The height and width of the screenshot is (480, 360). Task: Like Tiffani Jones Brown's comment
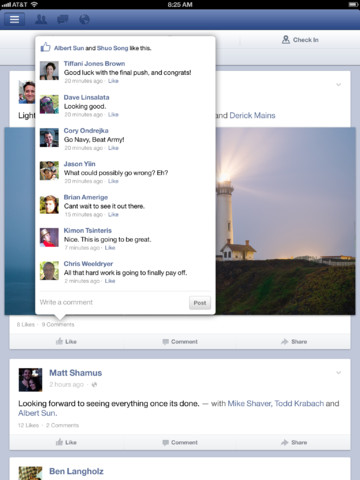point(113,81)
